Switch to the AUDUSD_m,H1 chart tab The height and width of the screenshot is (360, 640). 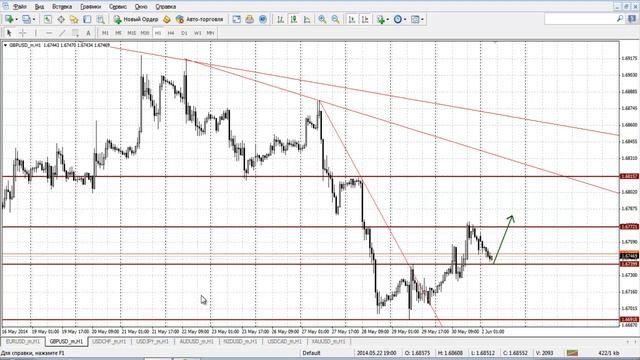point(196,342)
